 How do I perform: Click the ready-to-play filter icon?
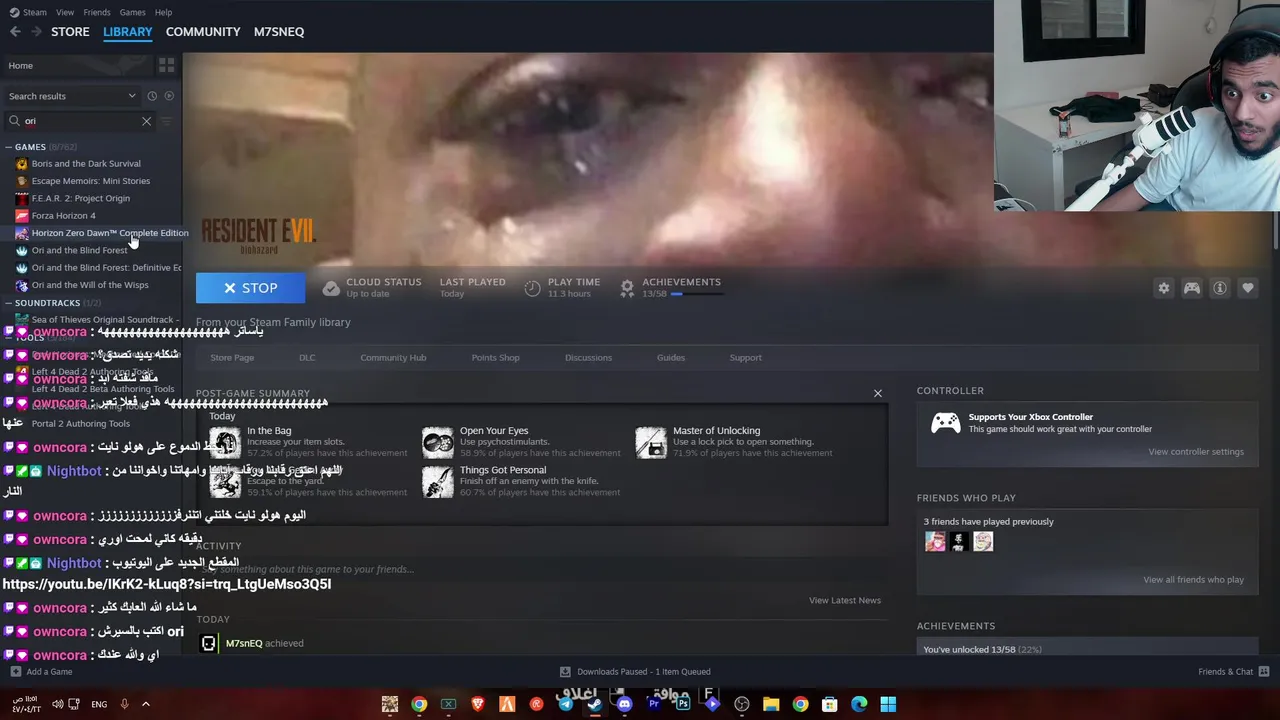(x=169, y=96)
